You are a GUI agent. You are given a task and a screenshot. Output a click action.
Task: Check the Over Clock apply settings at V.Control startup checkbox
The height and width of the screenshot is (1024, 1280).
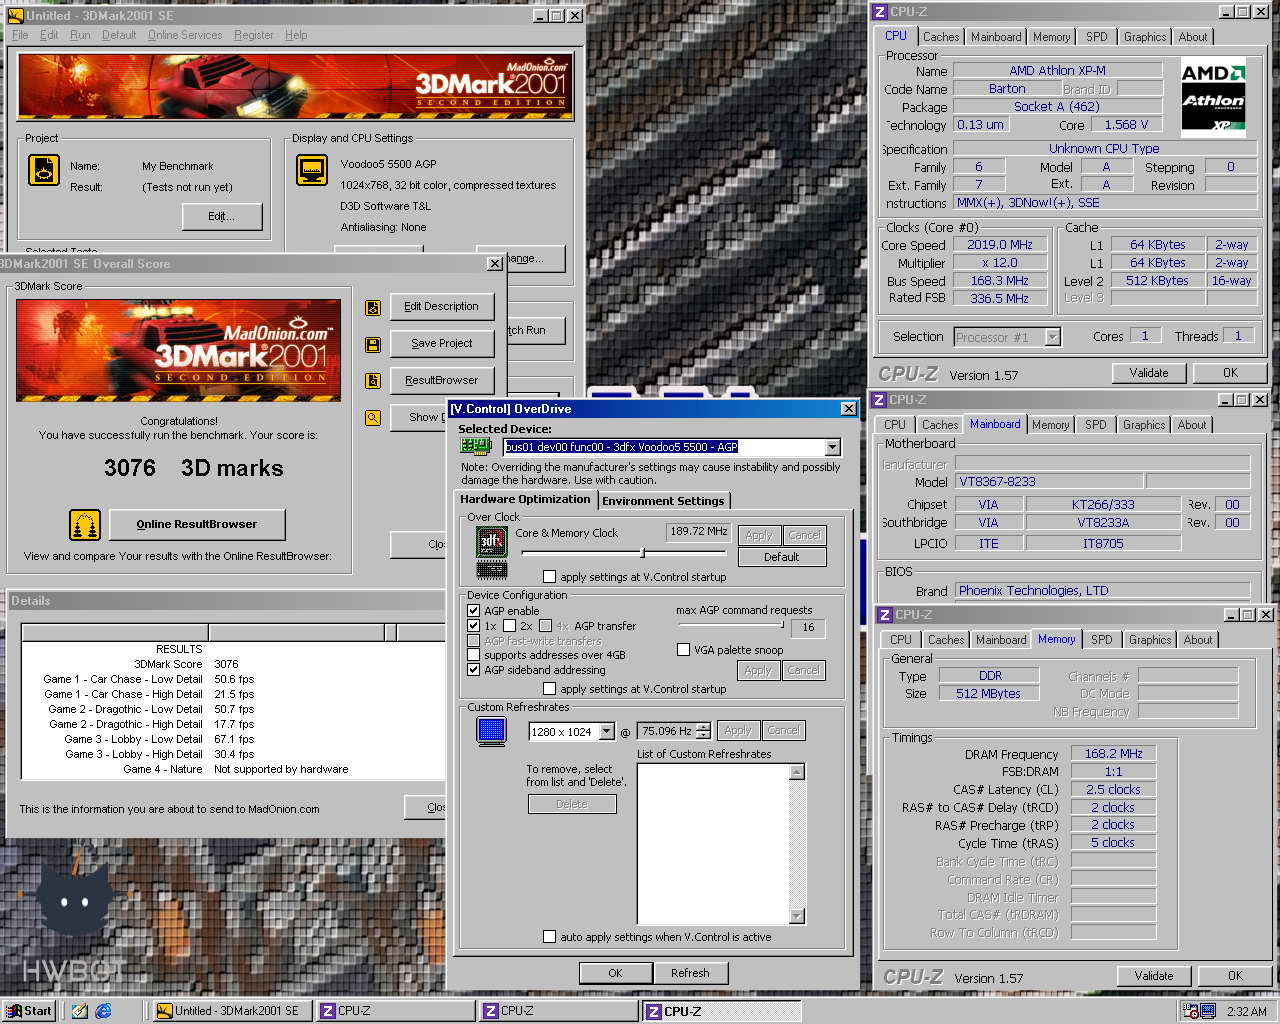(x=549, y=577)
